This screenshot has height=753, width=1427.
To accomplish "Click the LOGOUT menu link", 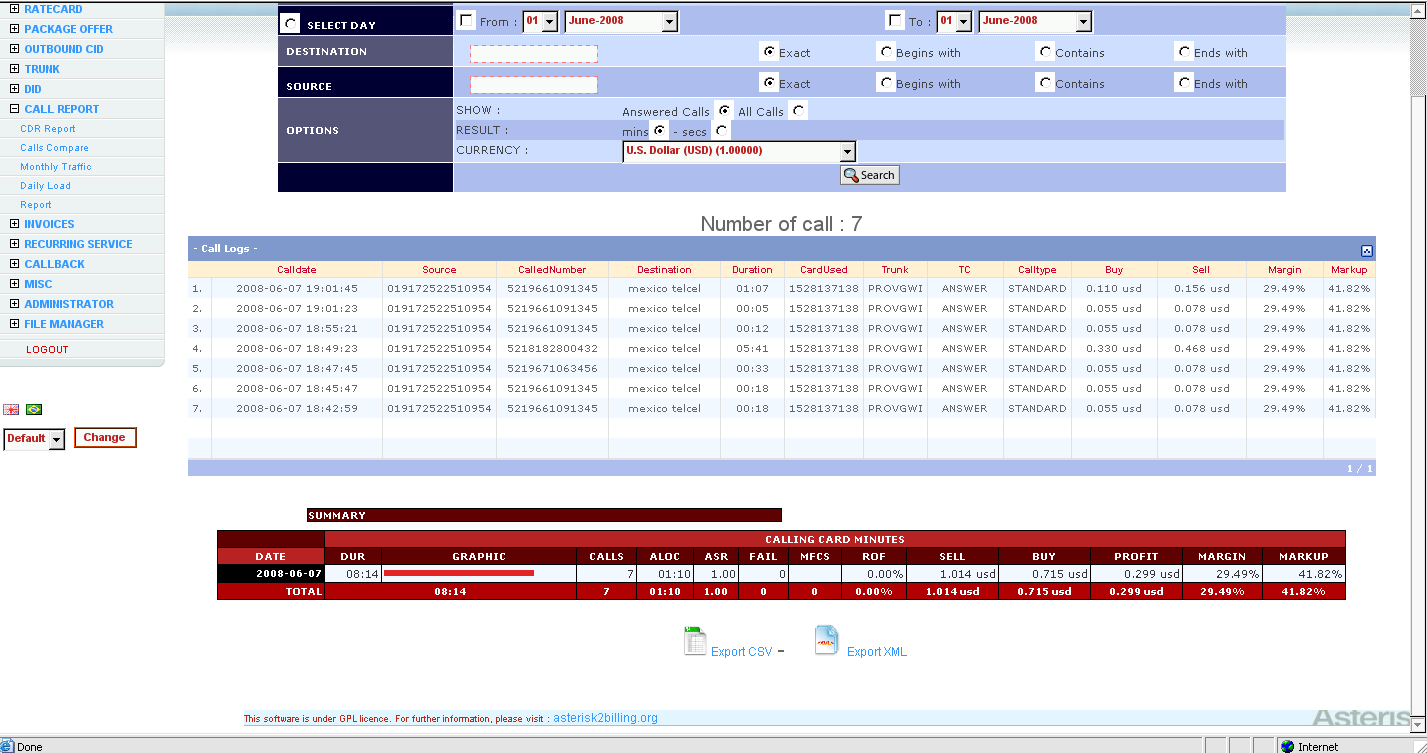I will click(47, 350).
